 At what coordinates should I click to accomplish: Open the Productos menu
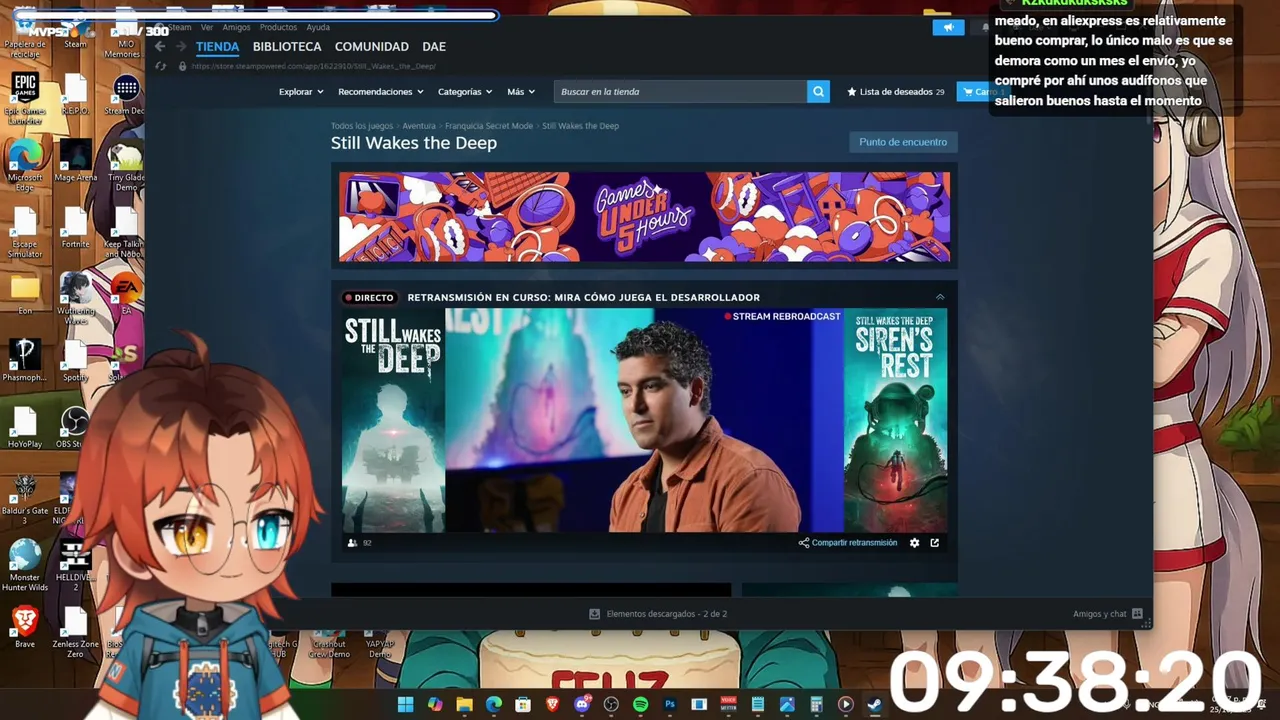coord(278,27)
